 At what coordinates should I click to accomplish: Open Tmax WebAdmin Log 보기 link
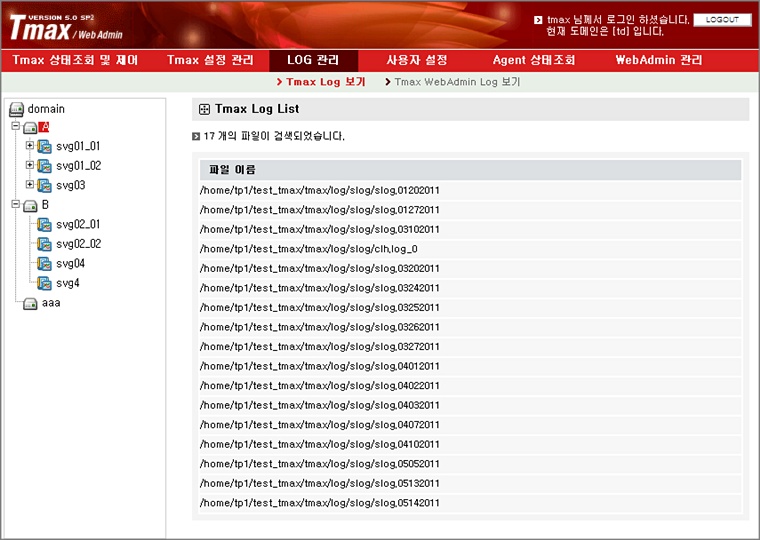point(457,82)
